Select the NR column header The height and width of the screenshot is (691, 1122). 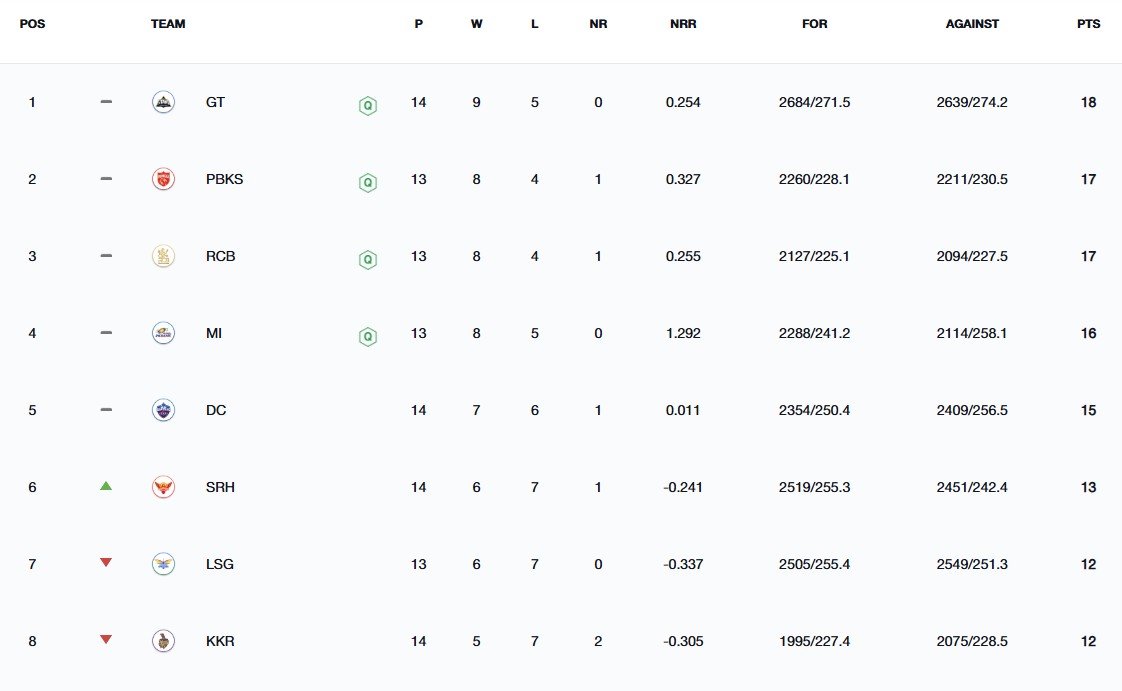[598, 24]
